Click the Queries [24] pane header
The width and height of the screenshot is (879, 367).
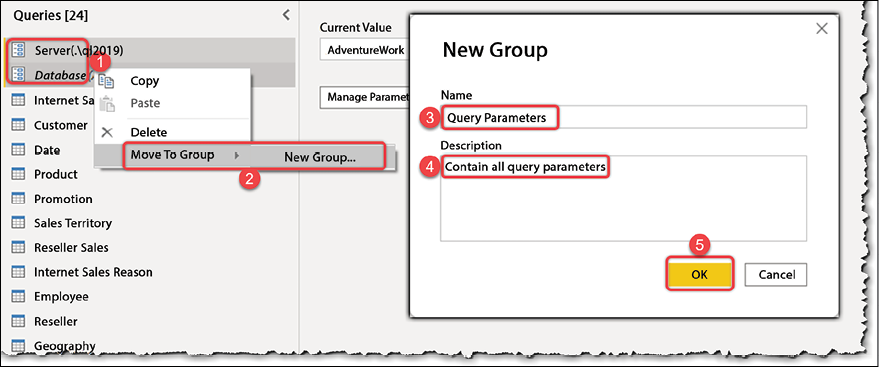(50, 16)
